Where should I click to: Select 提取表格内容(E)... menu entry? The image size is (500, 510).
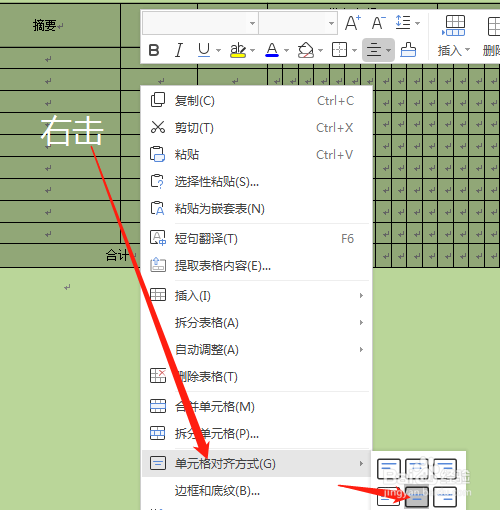[x=256, y=266]
